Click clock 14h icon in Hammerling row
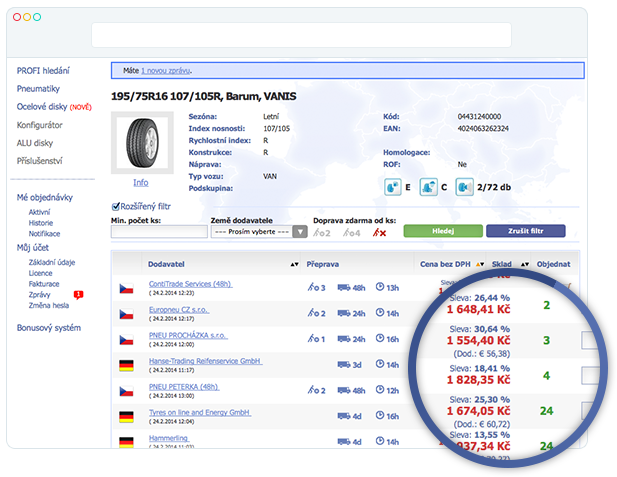 (x=387, y=441)
